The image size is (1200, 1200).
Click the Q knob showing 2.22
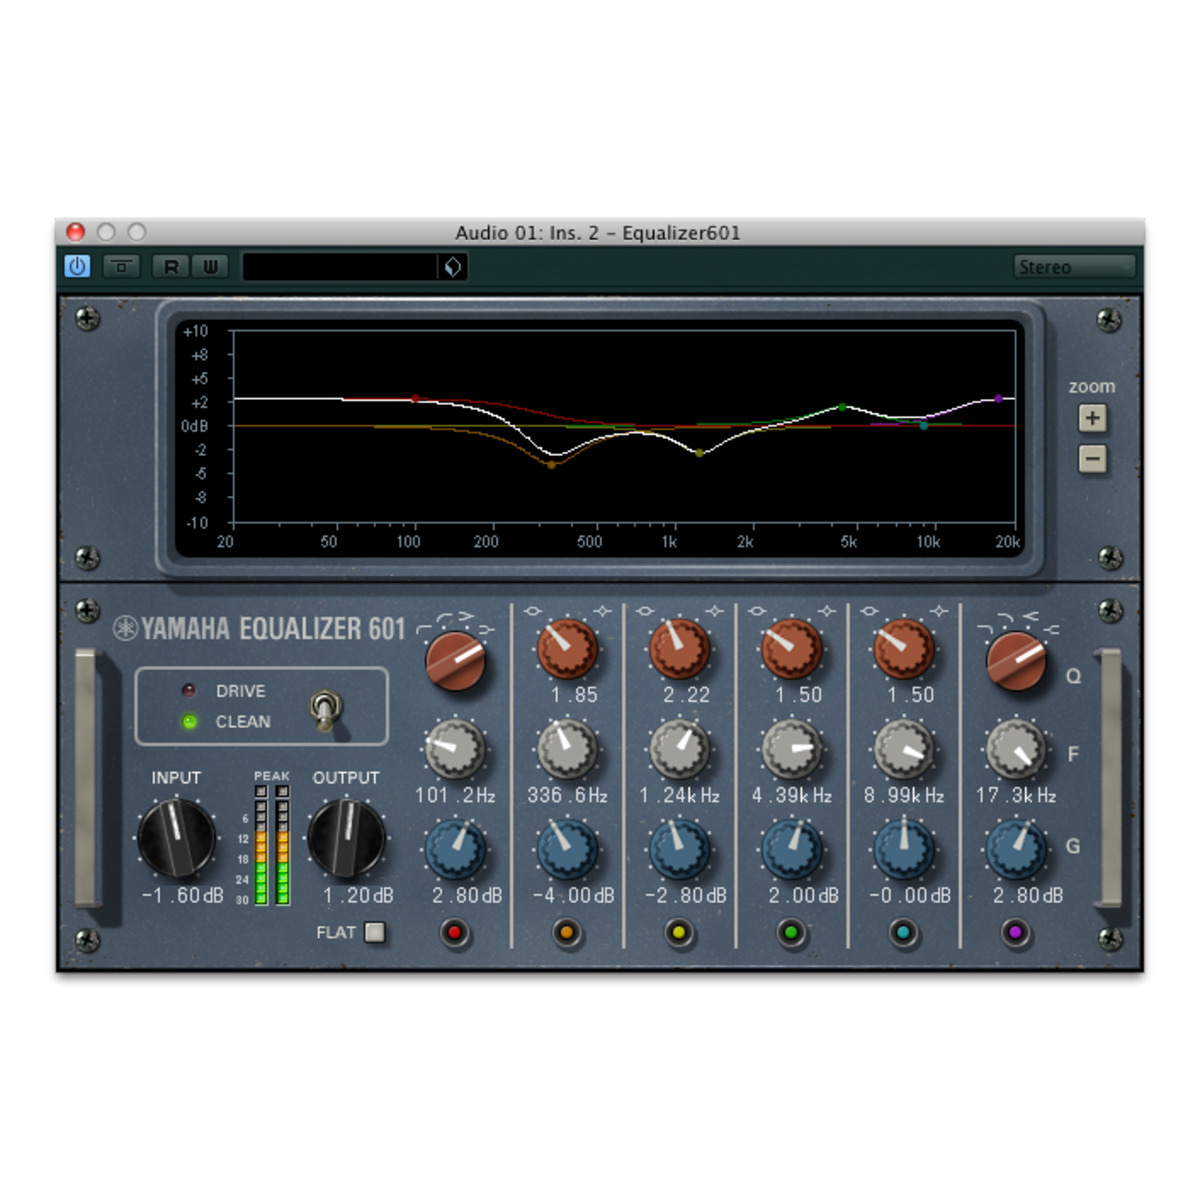click(x=679, y=648)
